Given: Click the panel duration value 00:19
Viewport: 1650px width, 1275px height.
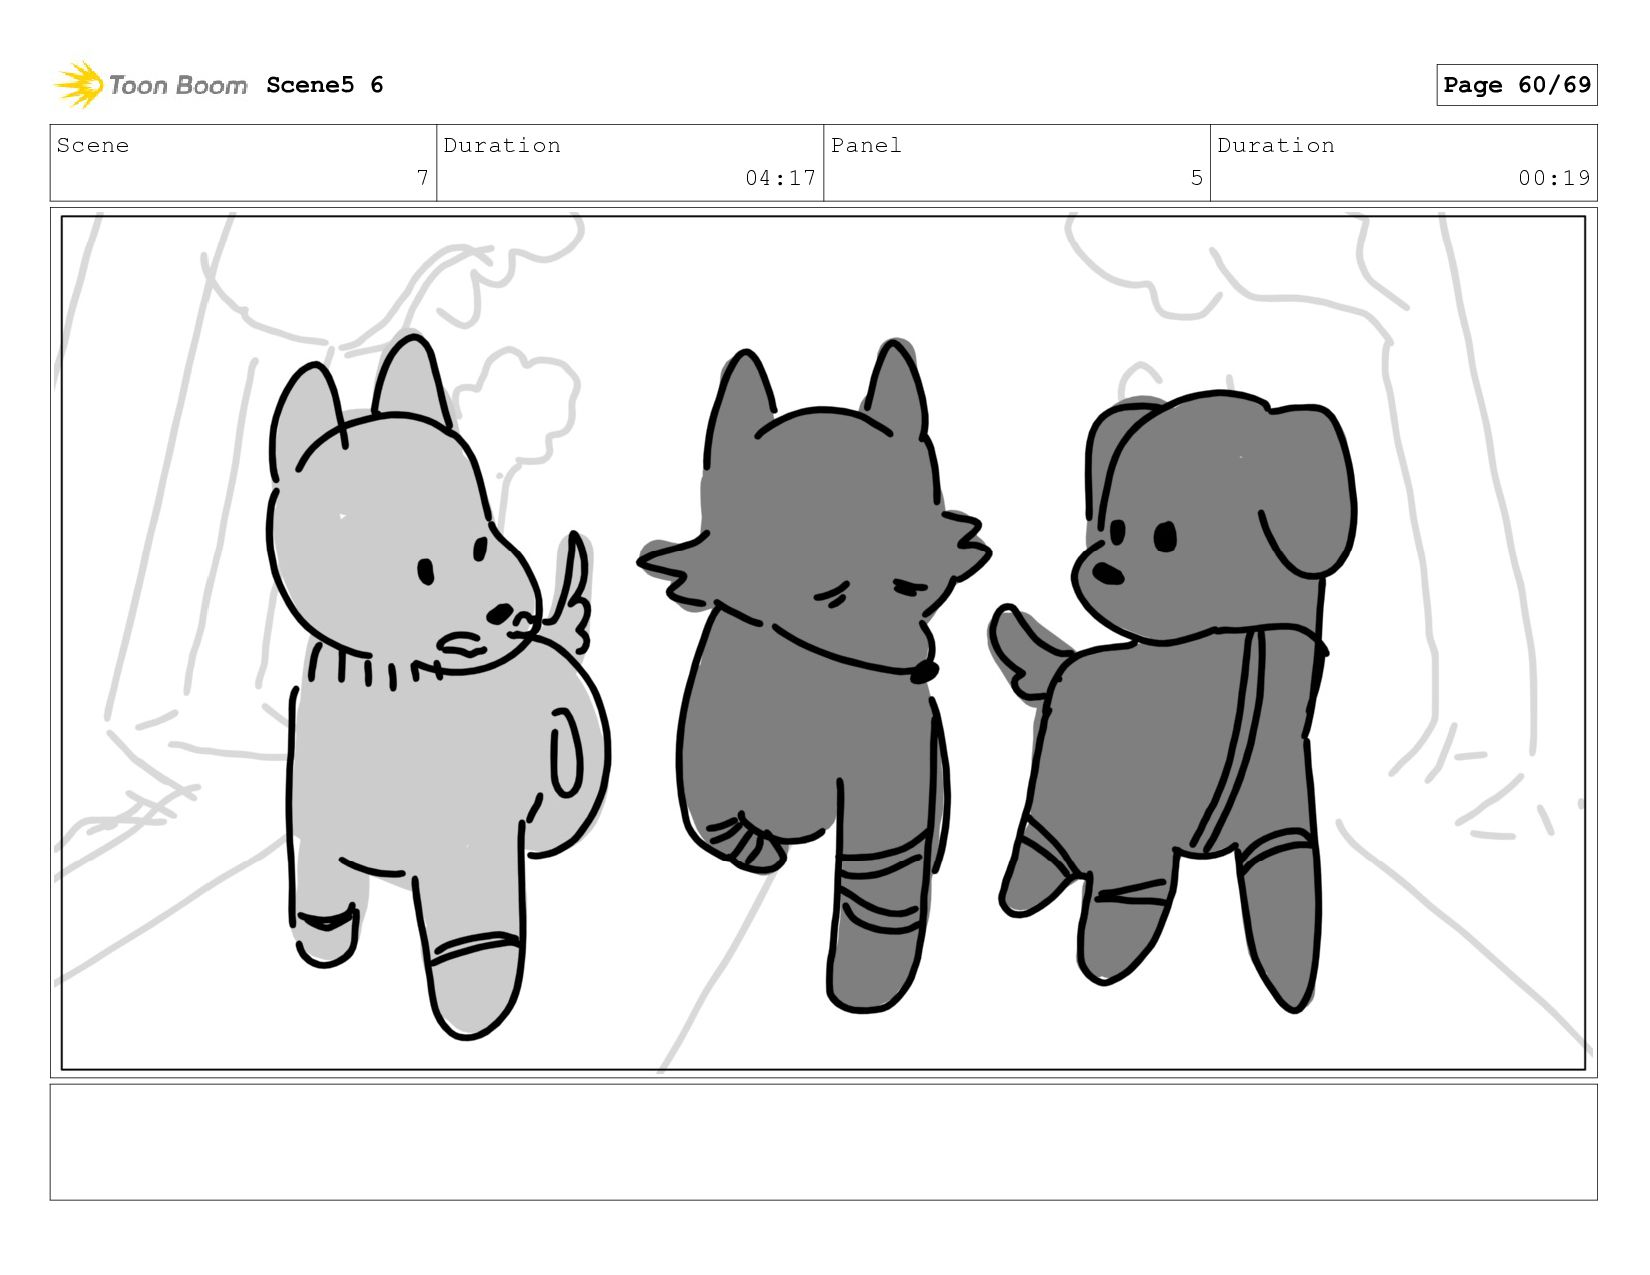Looking at the screenshot, I should tap(1554, 178).
